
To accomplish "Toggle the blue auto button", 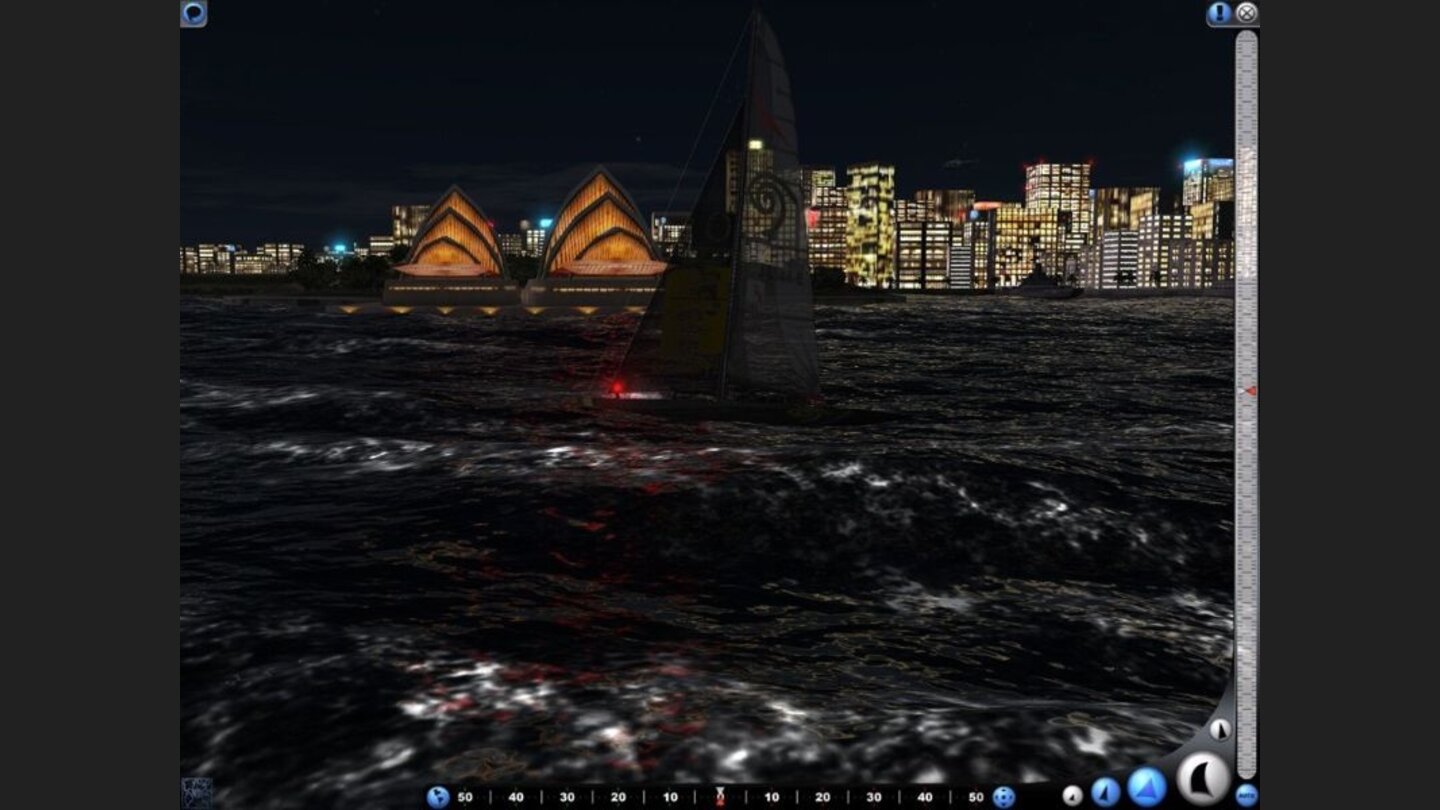I will [1246, 796].
